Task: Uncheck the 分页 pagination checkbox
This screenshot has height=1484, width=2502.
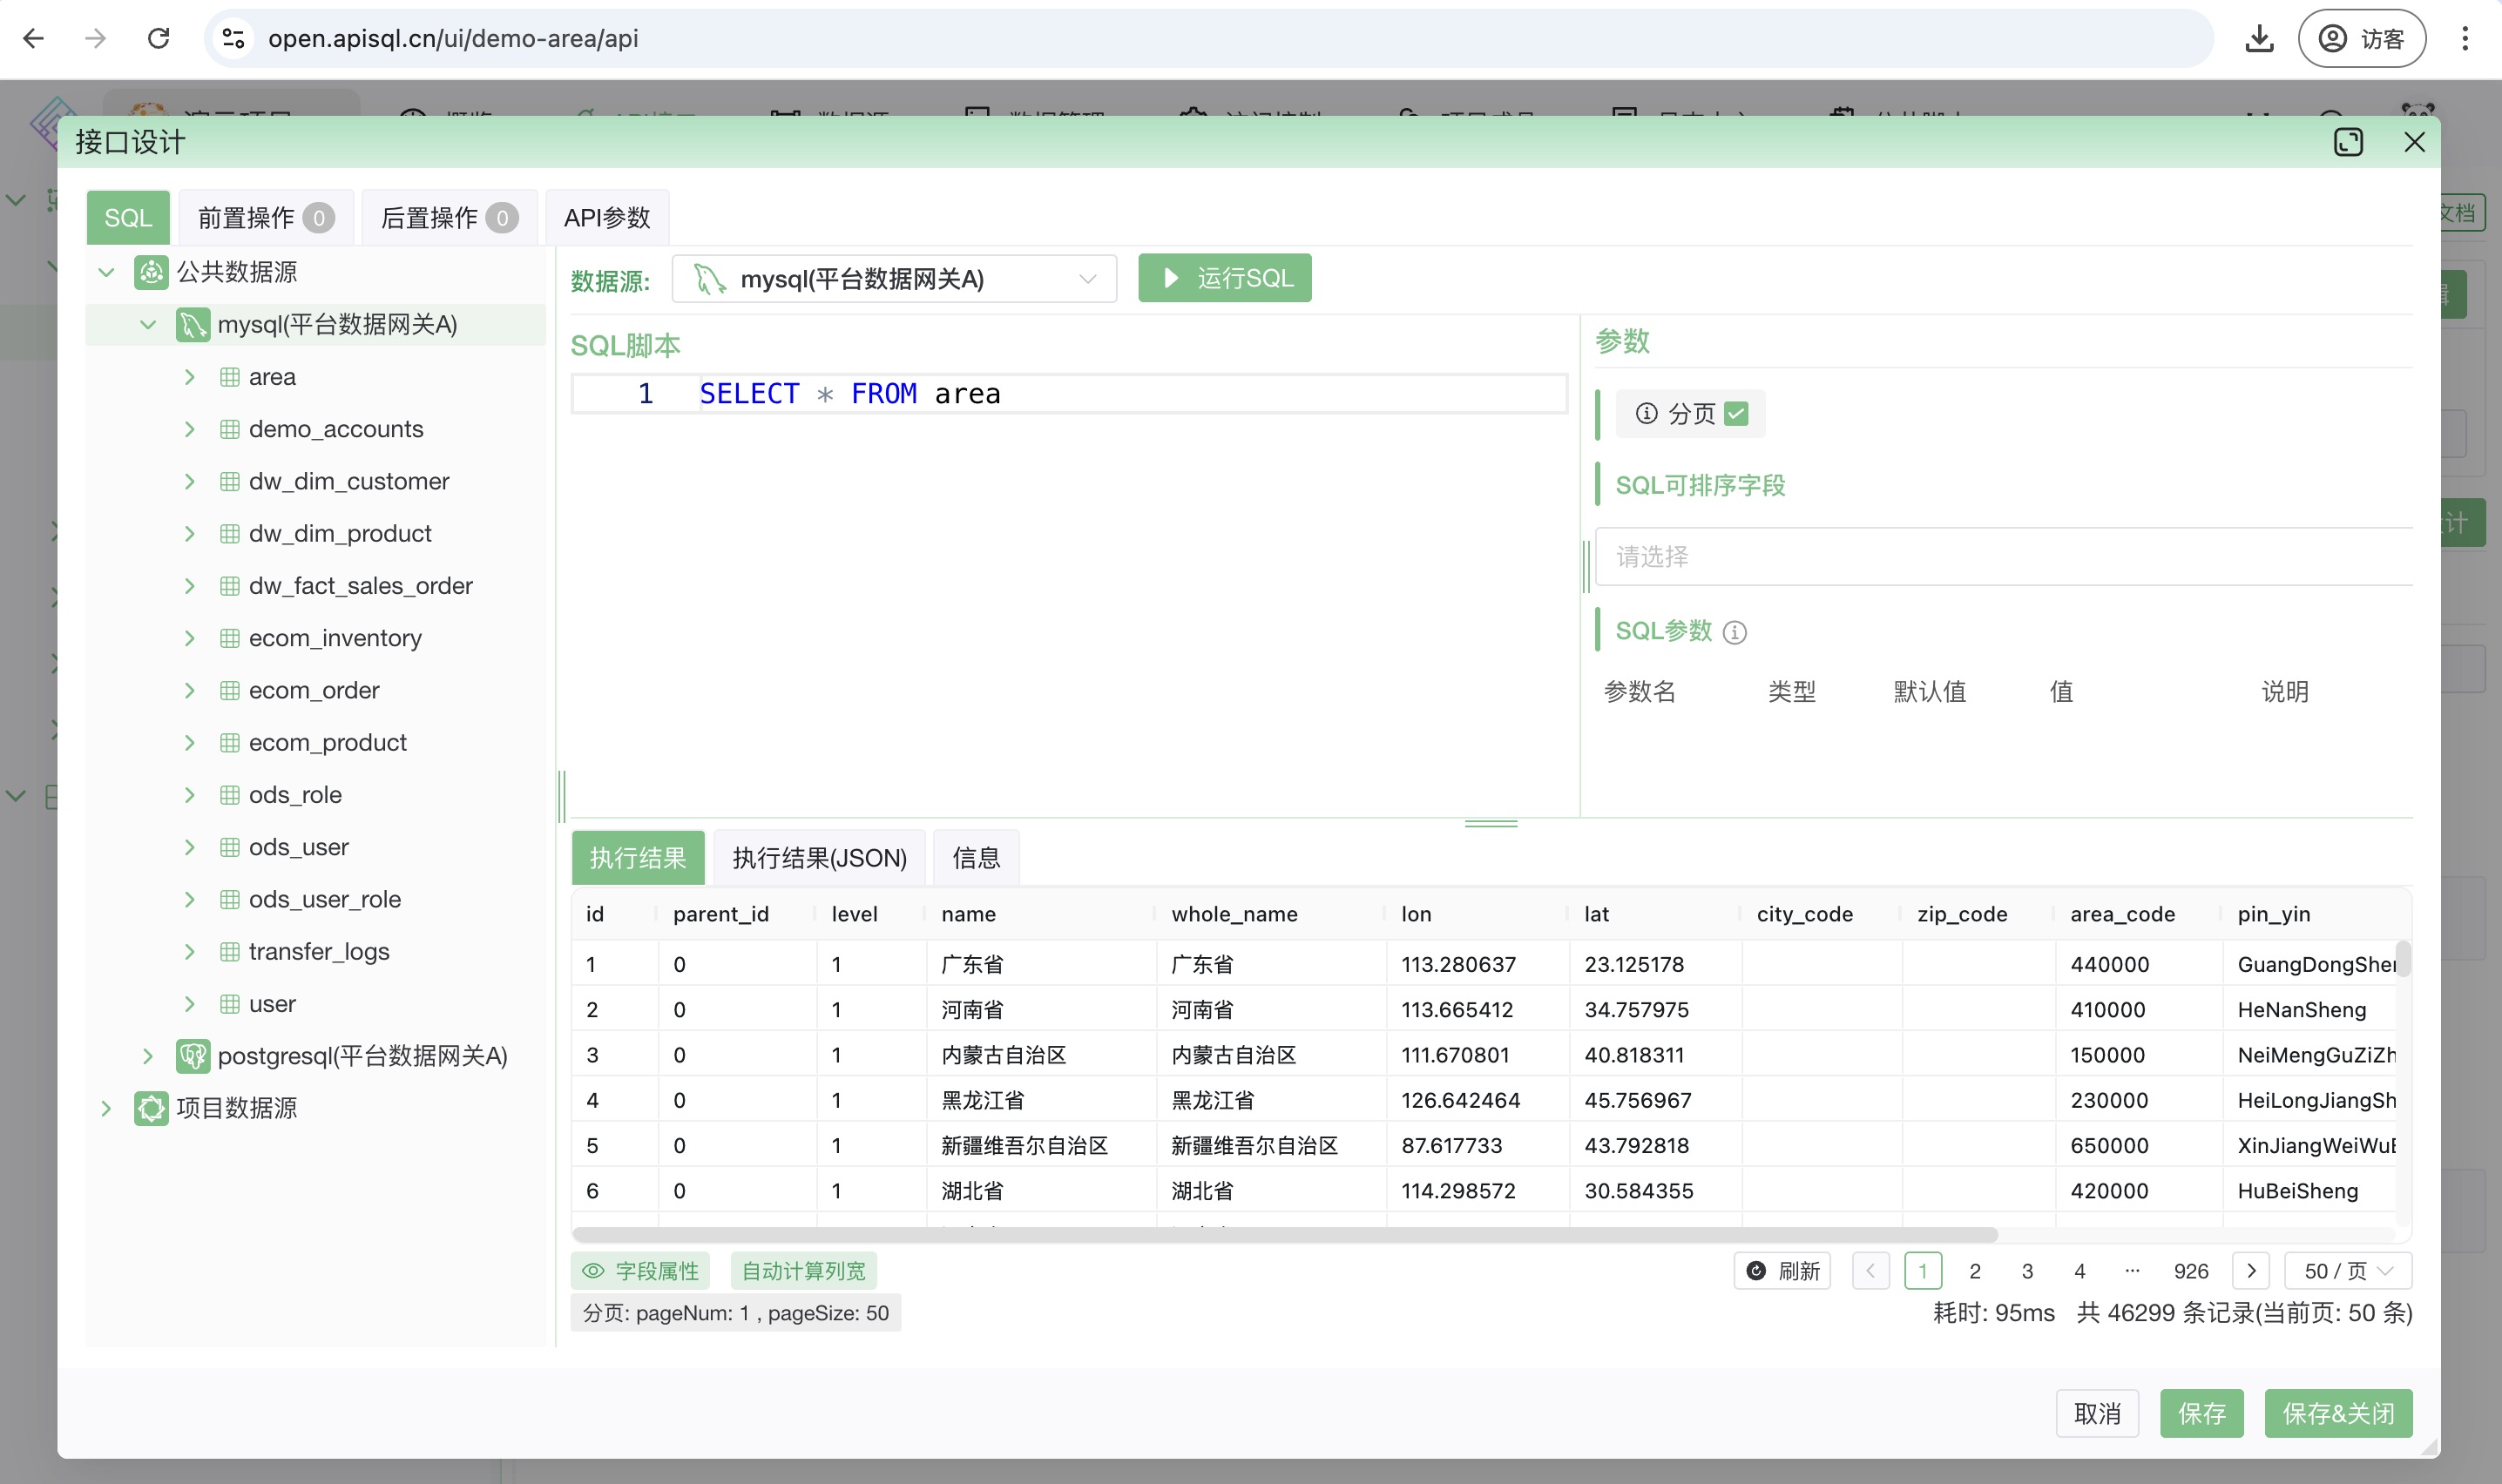Action: pyautogui.click(x=1736, y=413)
